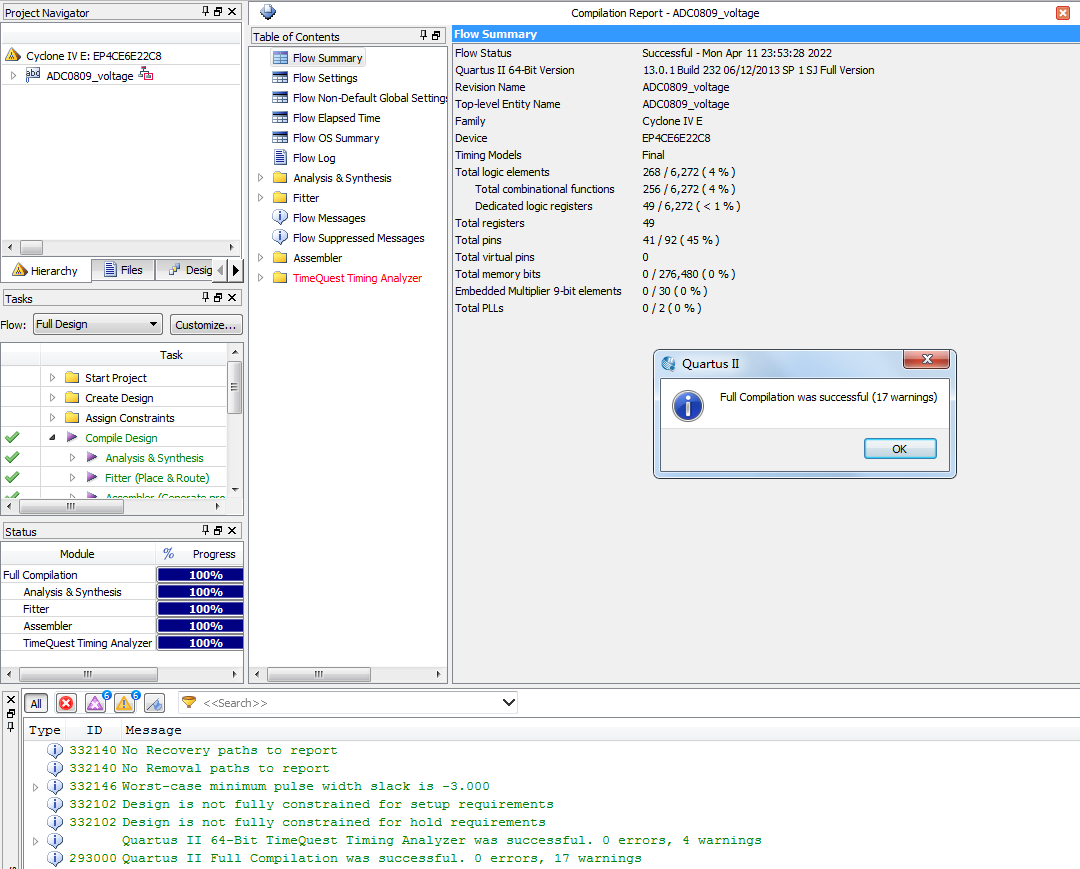Viewport: 1080px width, 869px height.
Task: Expand ADC0809_voltage entity in hierarchy
Action: (x=13, y=76)
